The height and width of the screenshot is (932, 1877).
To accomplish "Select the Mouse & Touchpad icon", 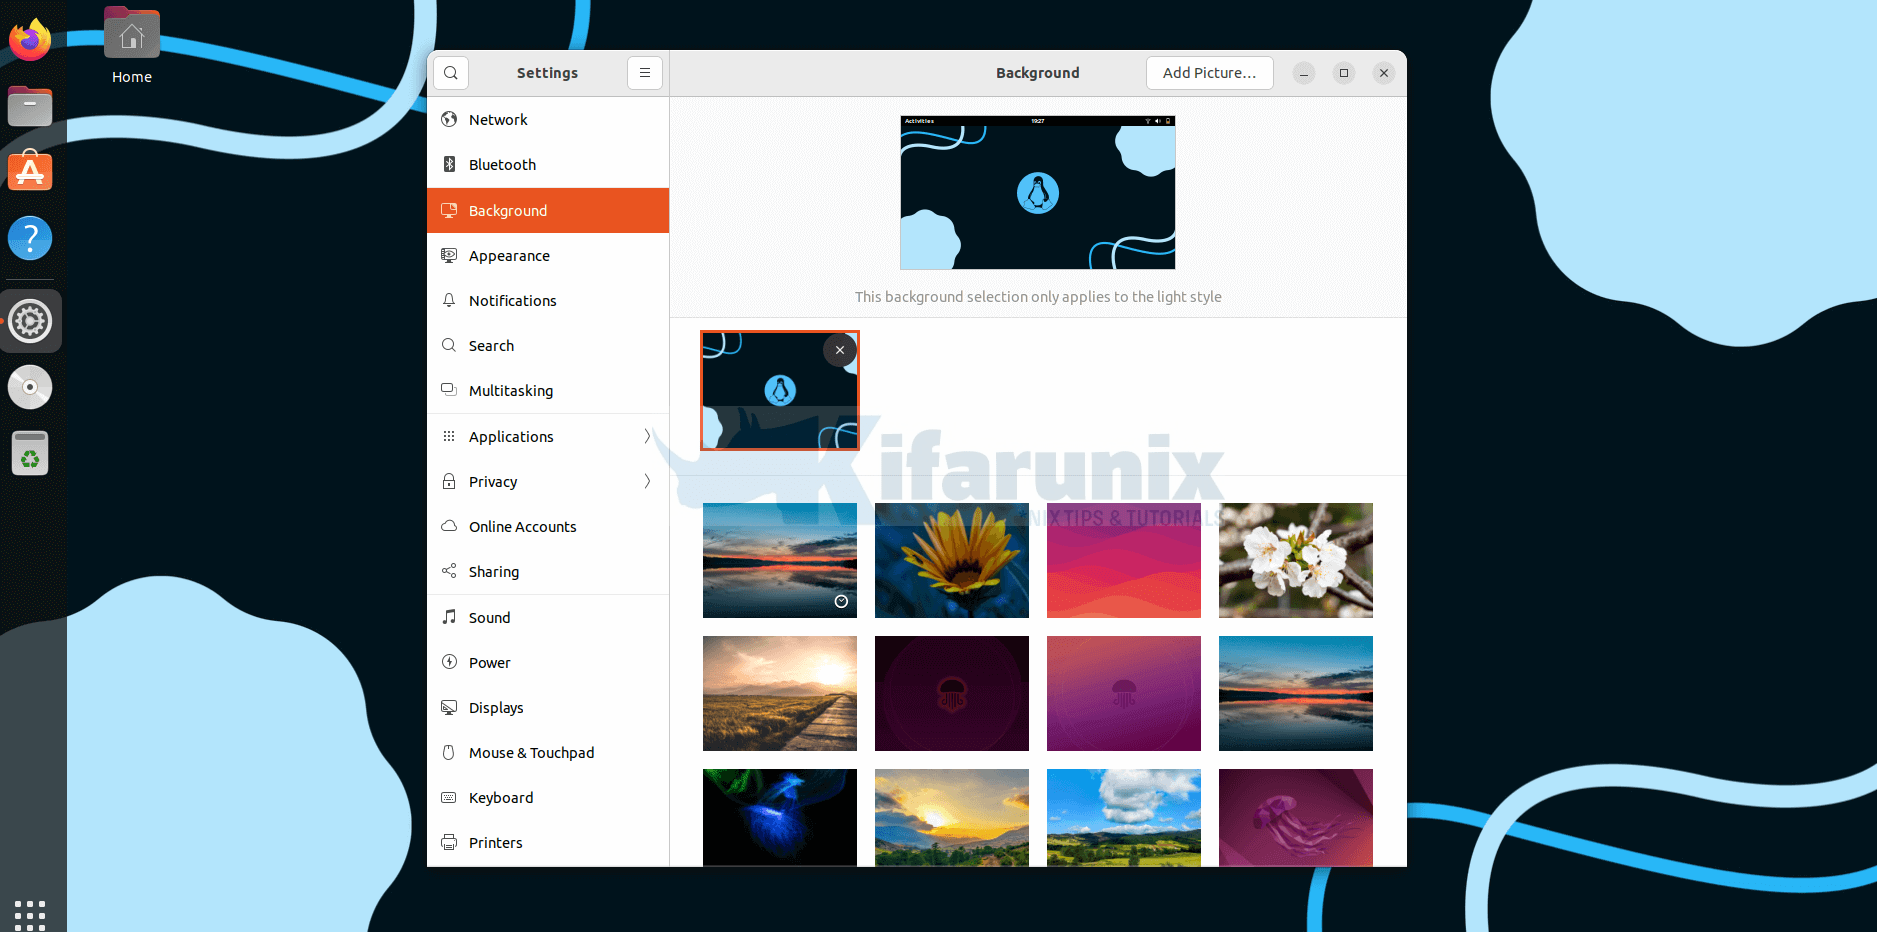I will (x=450, y=752).
